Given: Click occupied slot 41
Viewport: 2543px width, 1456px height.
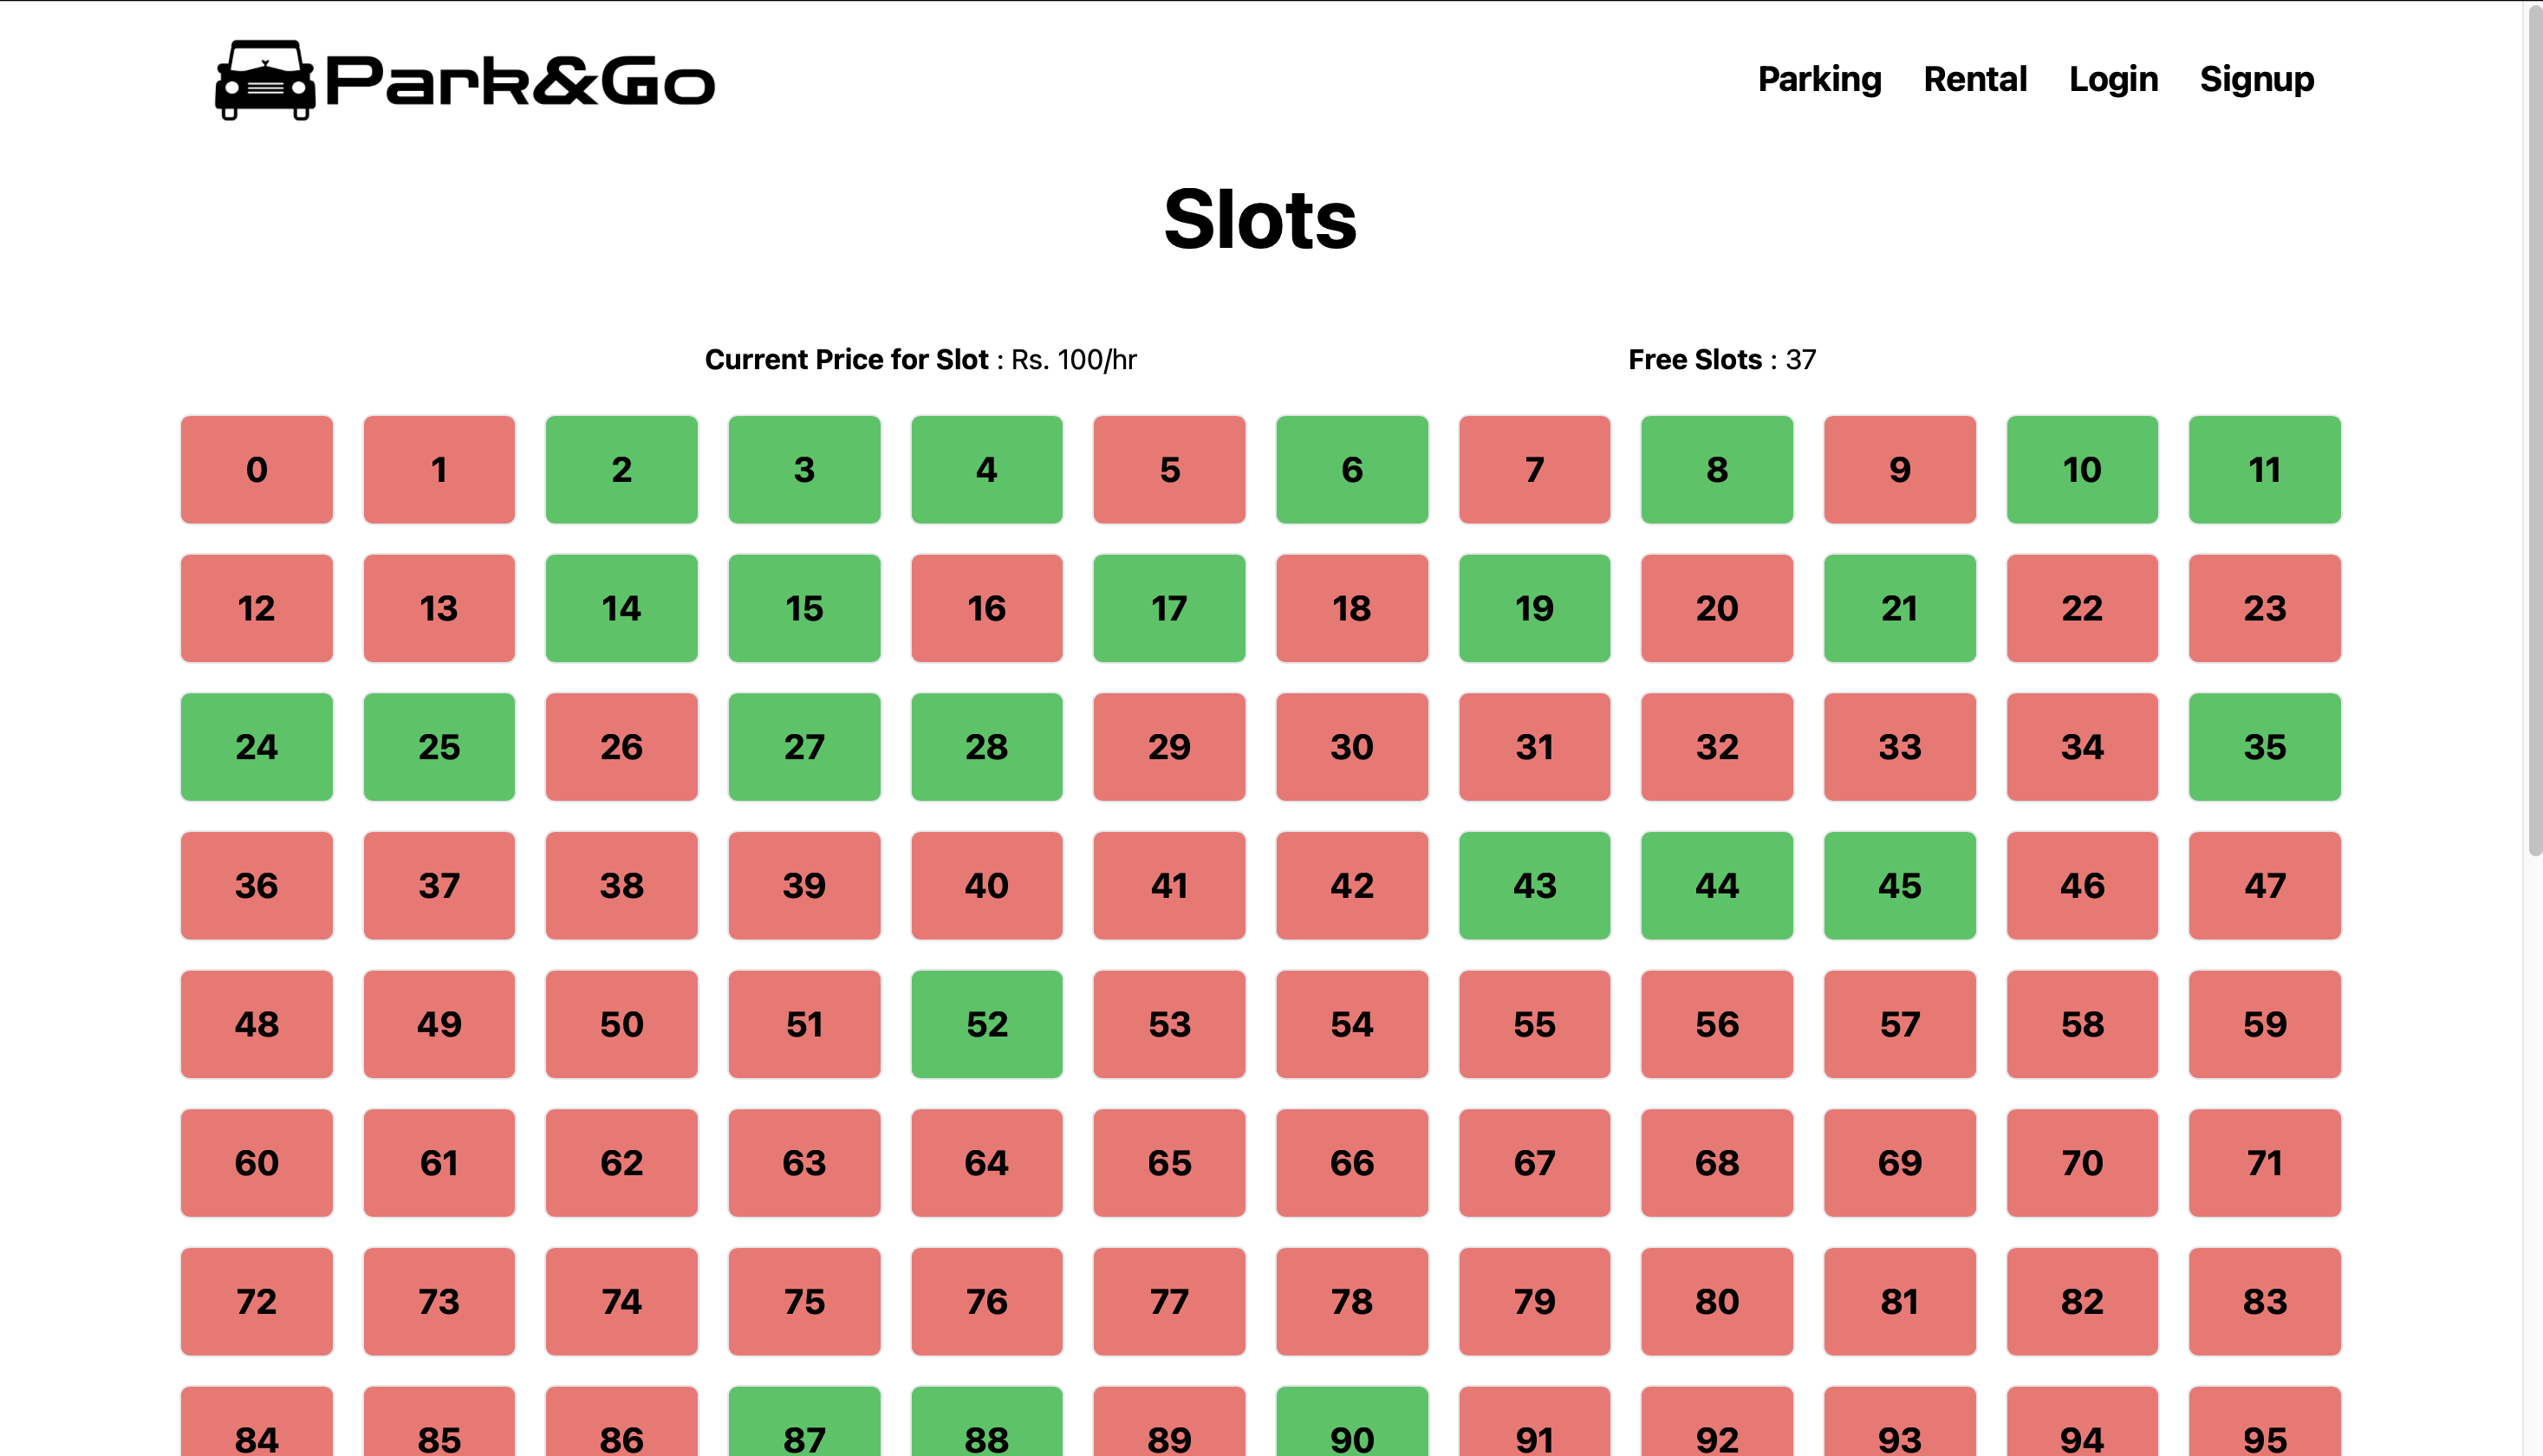Looking at the screenshot, I should 1169,886.
